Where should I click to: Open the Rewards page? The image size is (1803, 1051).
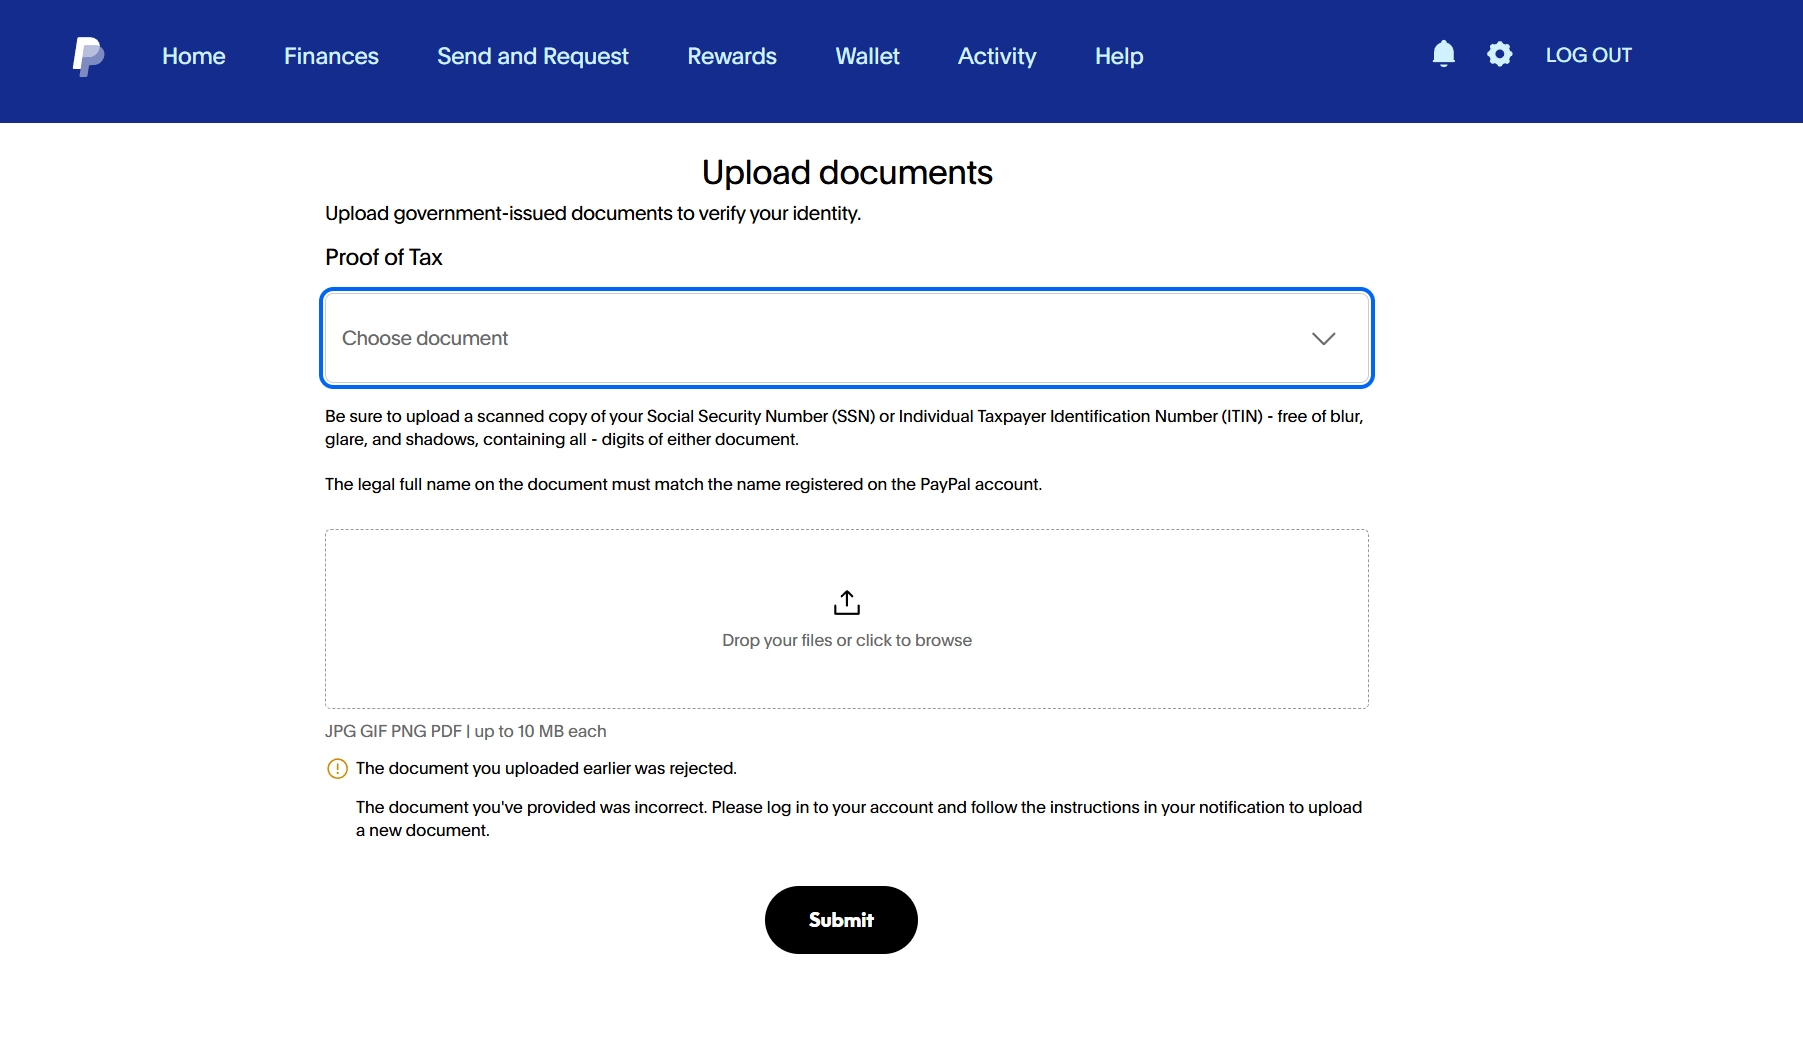pos(731,56)
